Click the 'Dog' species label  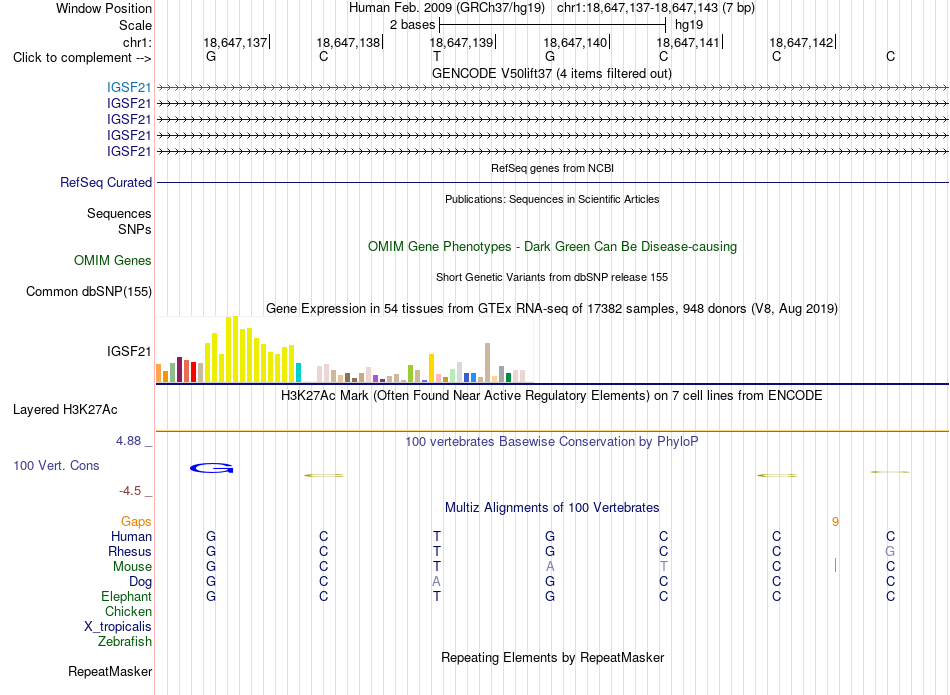pos(140,582)
